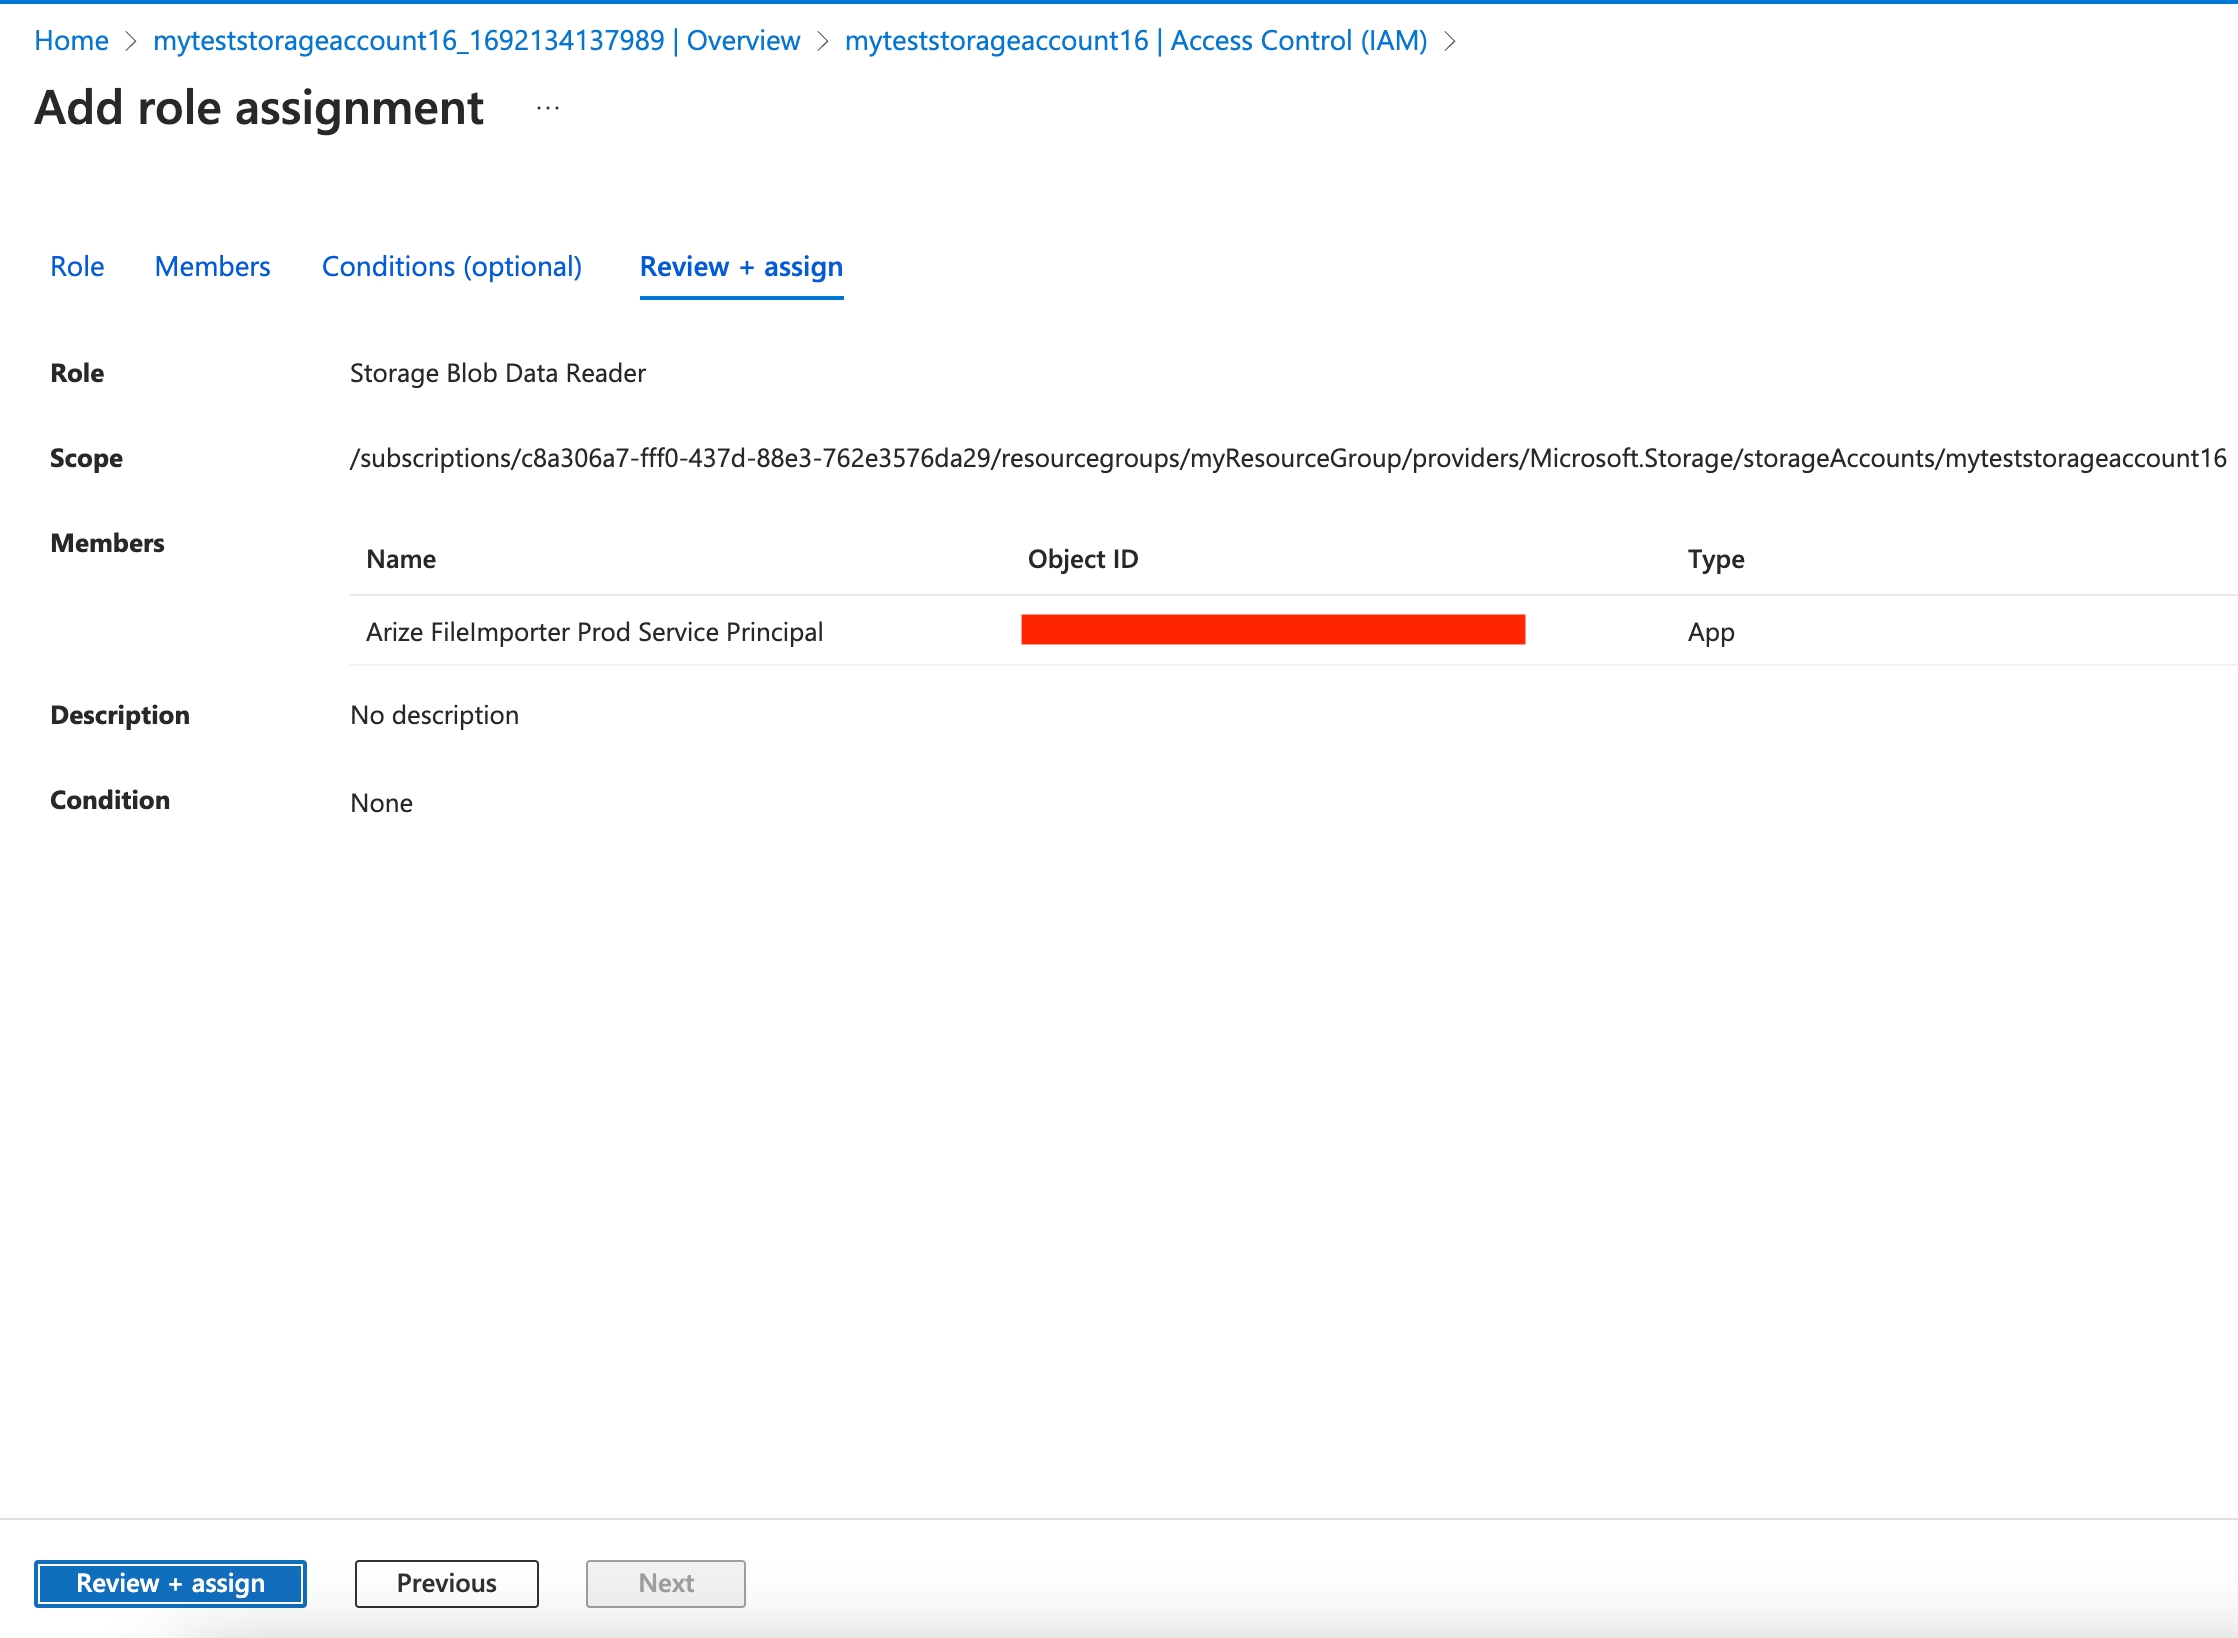Viewport: 2238px width, 1638px height.
Task: Click the Home breadcrumb link
Action: pyautogui.click(x=71, y=41)
